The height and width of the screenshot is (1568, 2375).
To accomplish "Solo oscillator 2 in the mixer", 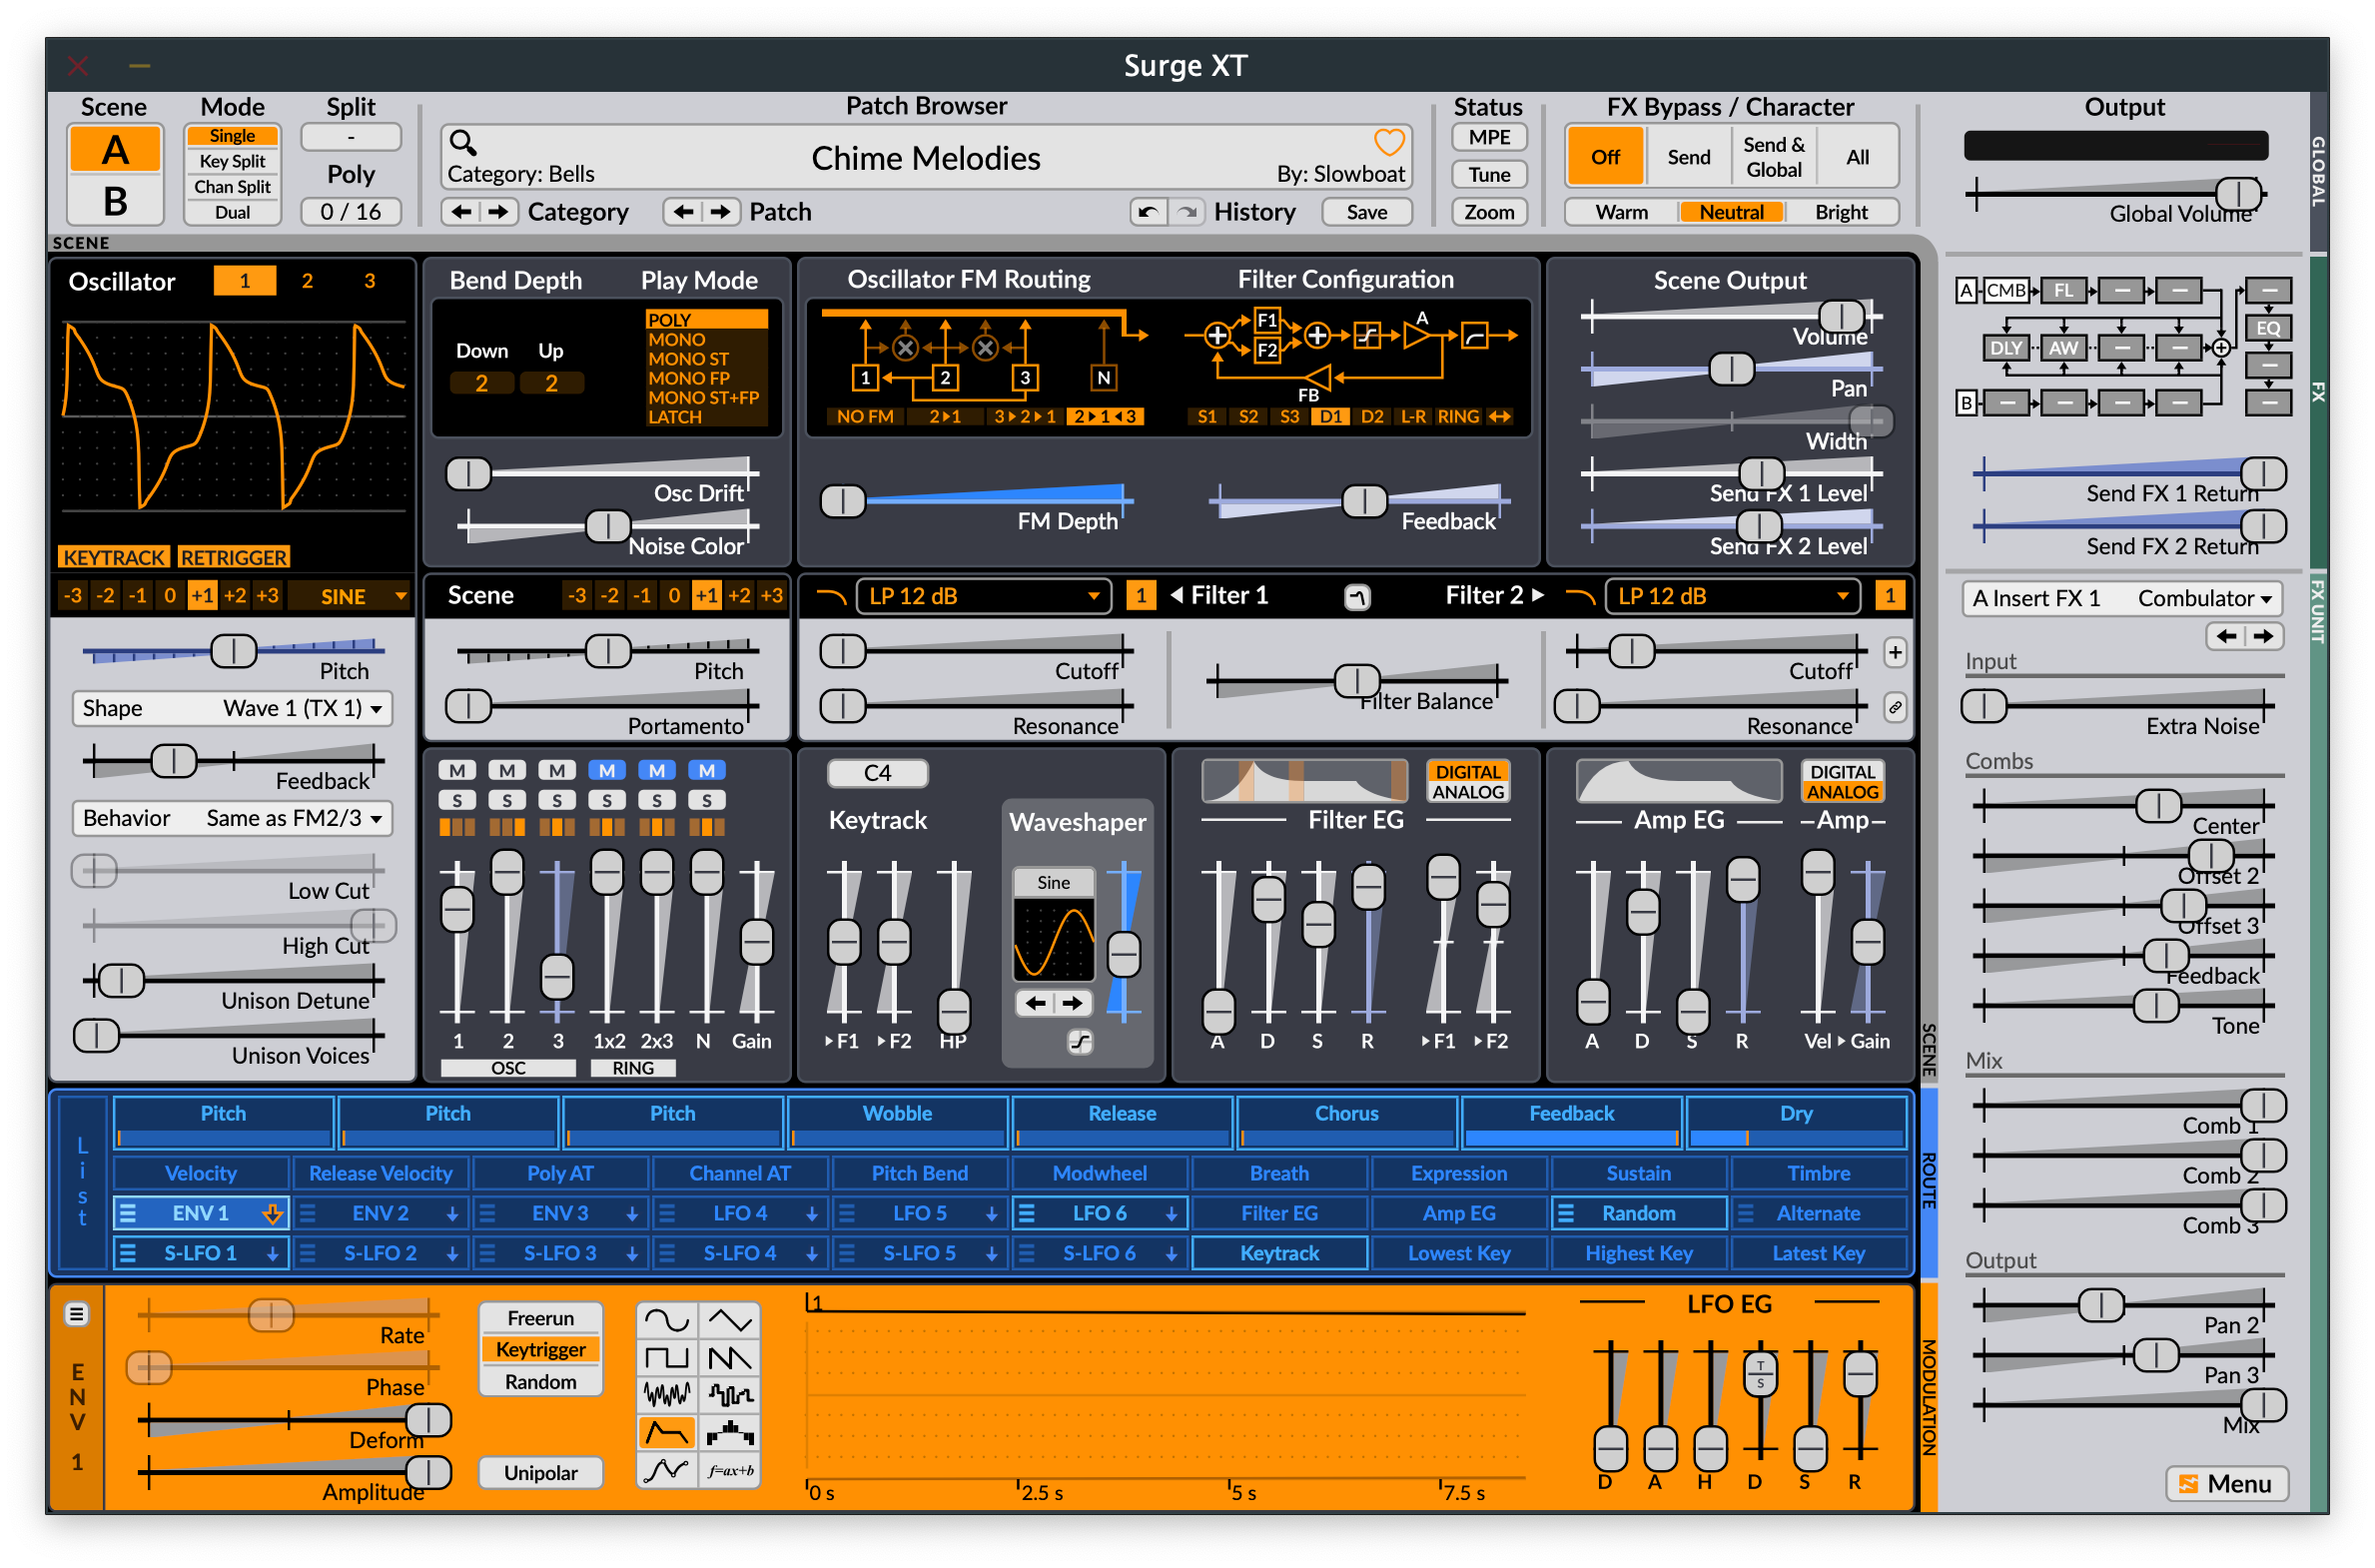I will click(507, 800).
